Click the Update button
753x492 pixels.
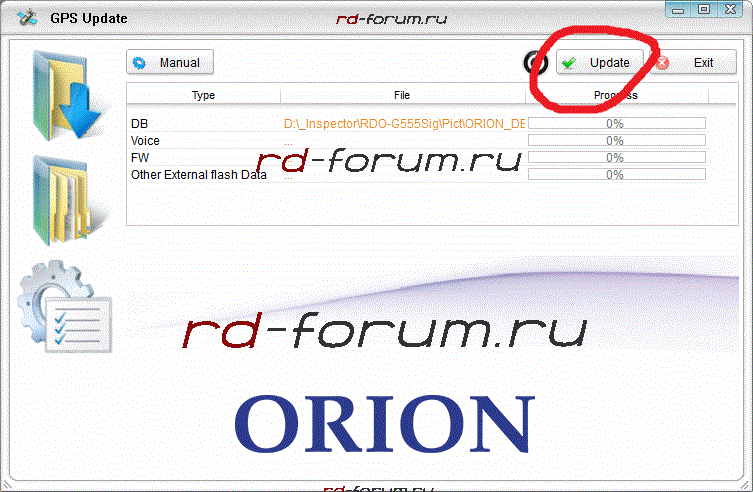(598, 62)
